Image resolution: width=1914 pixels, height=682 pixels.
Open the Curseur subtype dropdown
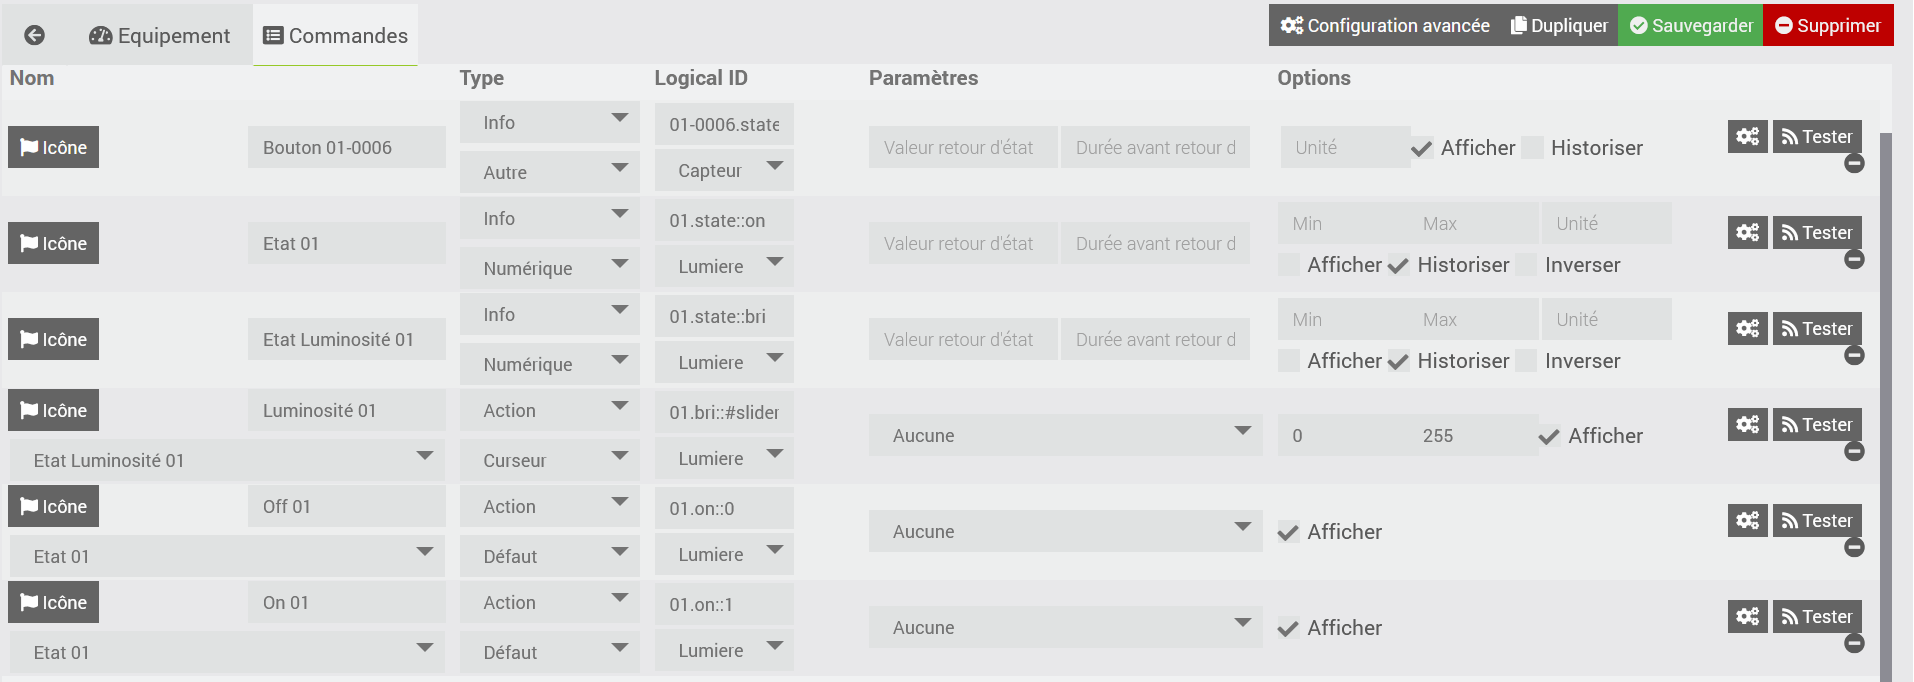pos(549,460)
